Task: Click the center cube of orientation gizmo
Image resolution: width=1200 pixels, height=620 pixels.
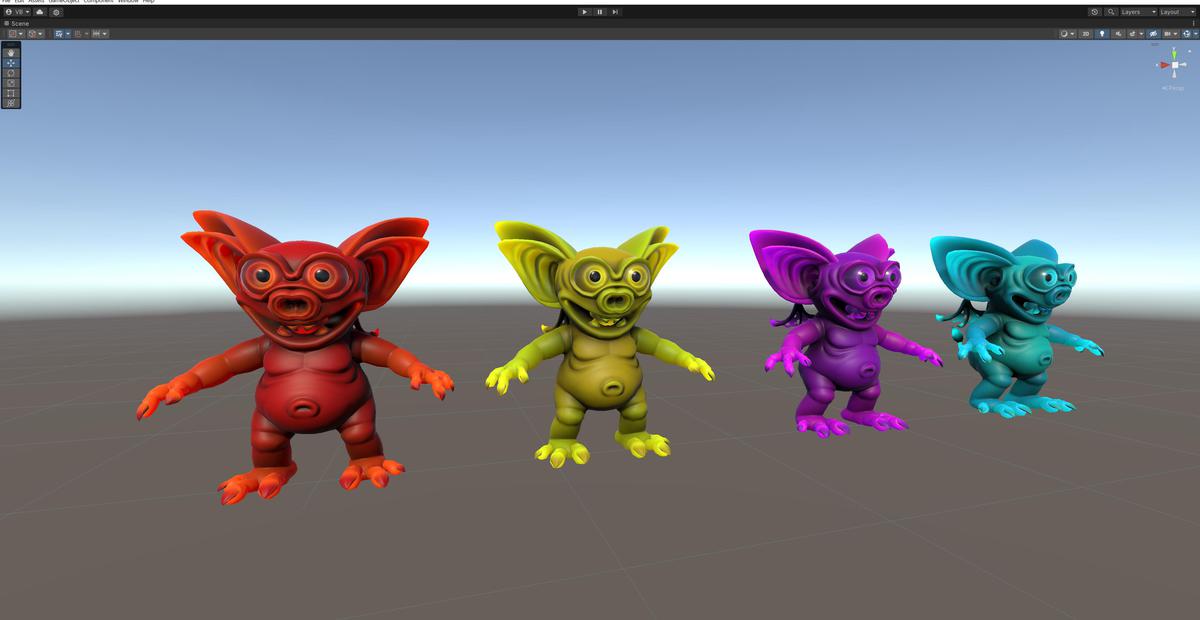Action: (1175, 65)
